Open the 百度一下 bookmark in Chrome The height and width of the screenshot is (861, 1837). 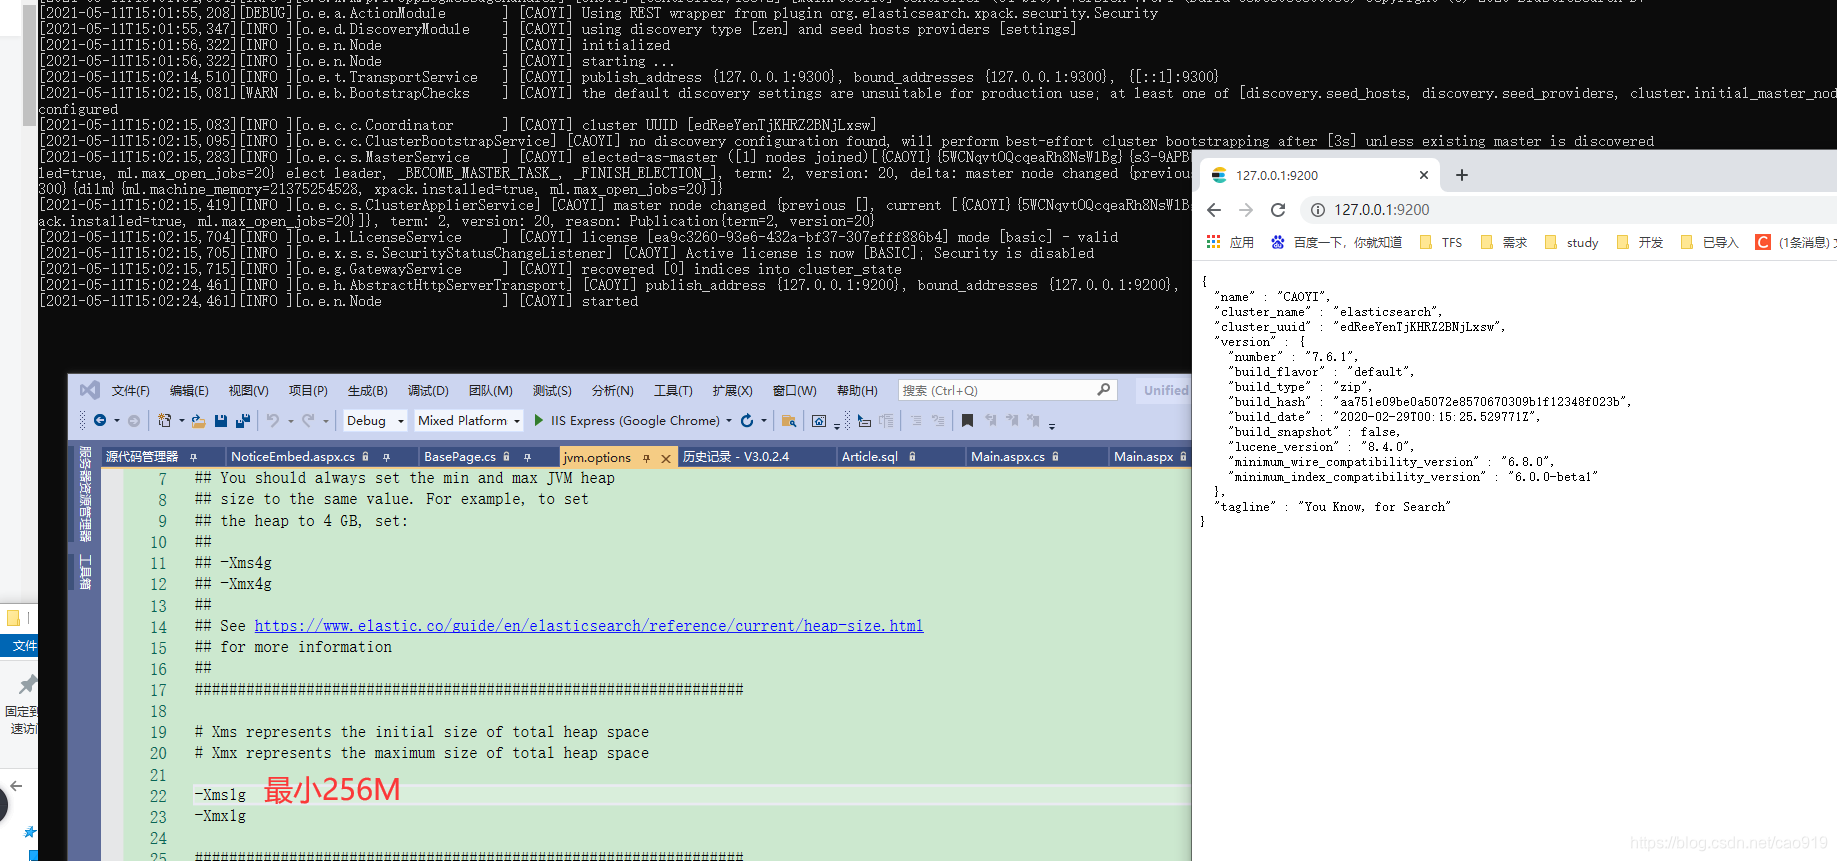coord(1336,242)
